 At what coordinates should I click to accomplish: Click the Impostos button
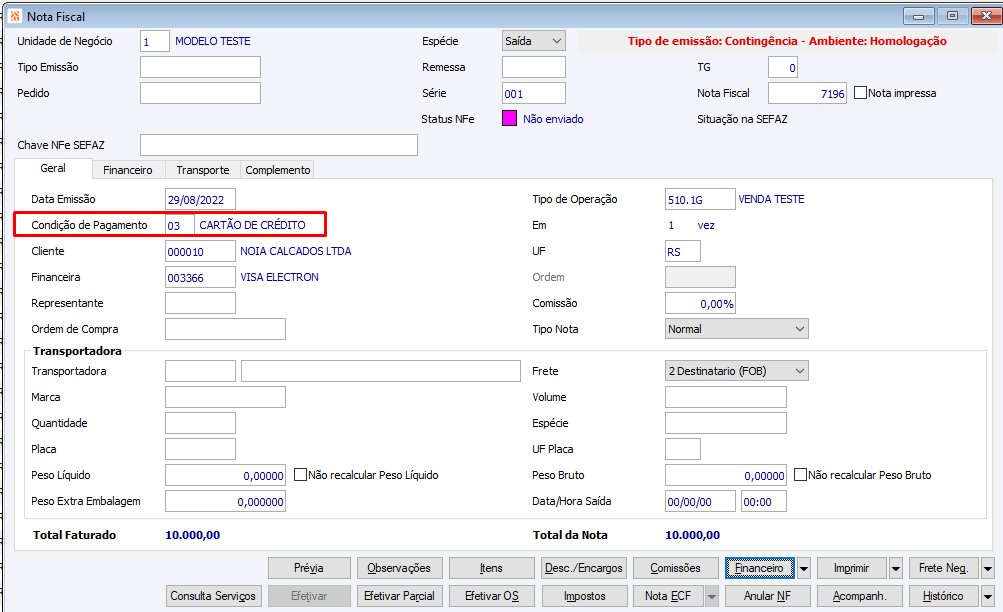(x=583, y=596)
